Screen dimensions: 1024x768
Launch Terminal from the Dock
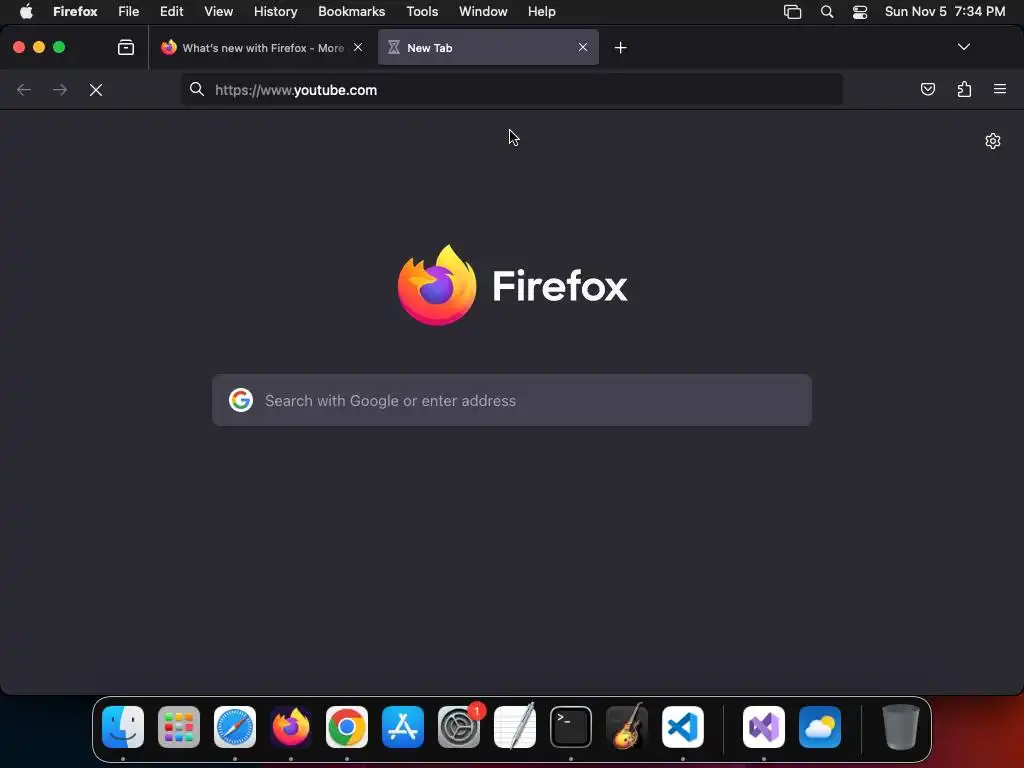point(571,727)
